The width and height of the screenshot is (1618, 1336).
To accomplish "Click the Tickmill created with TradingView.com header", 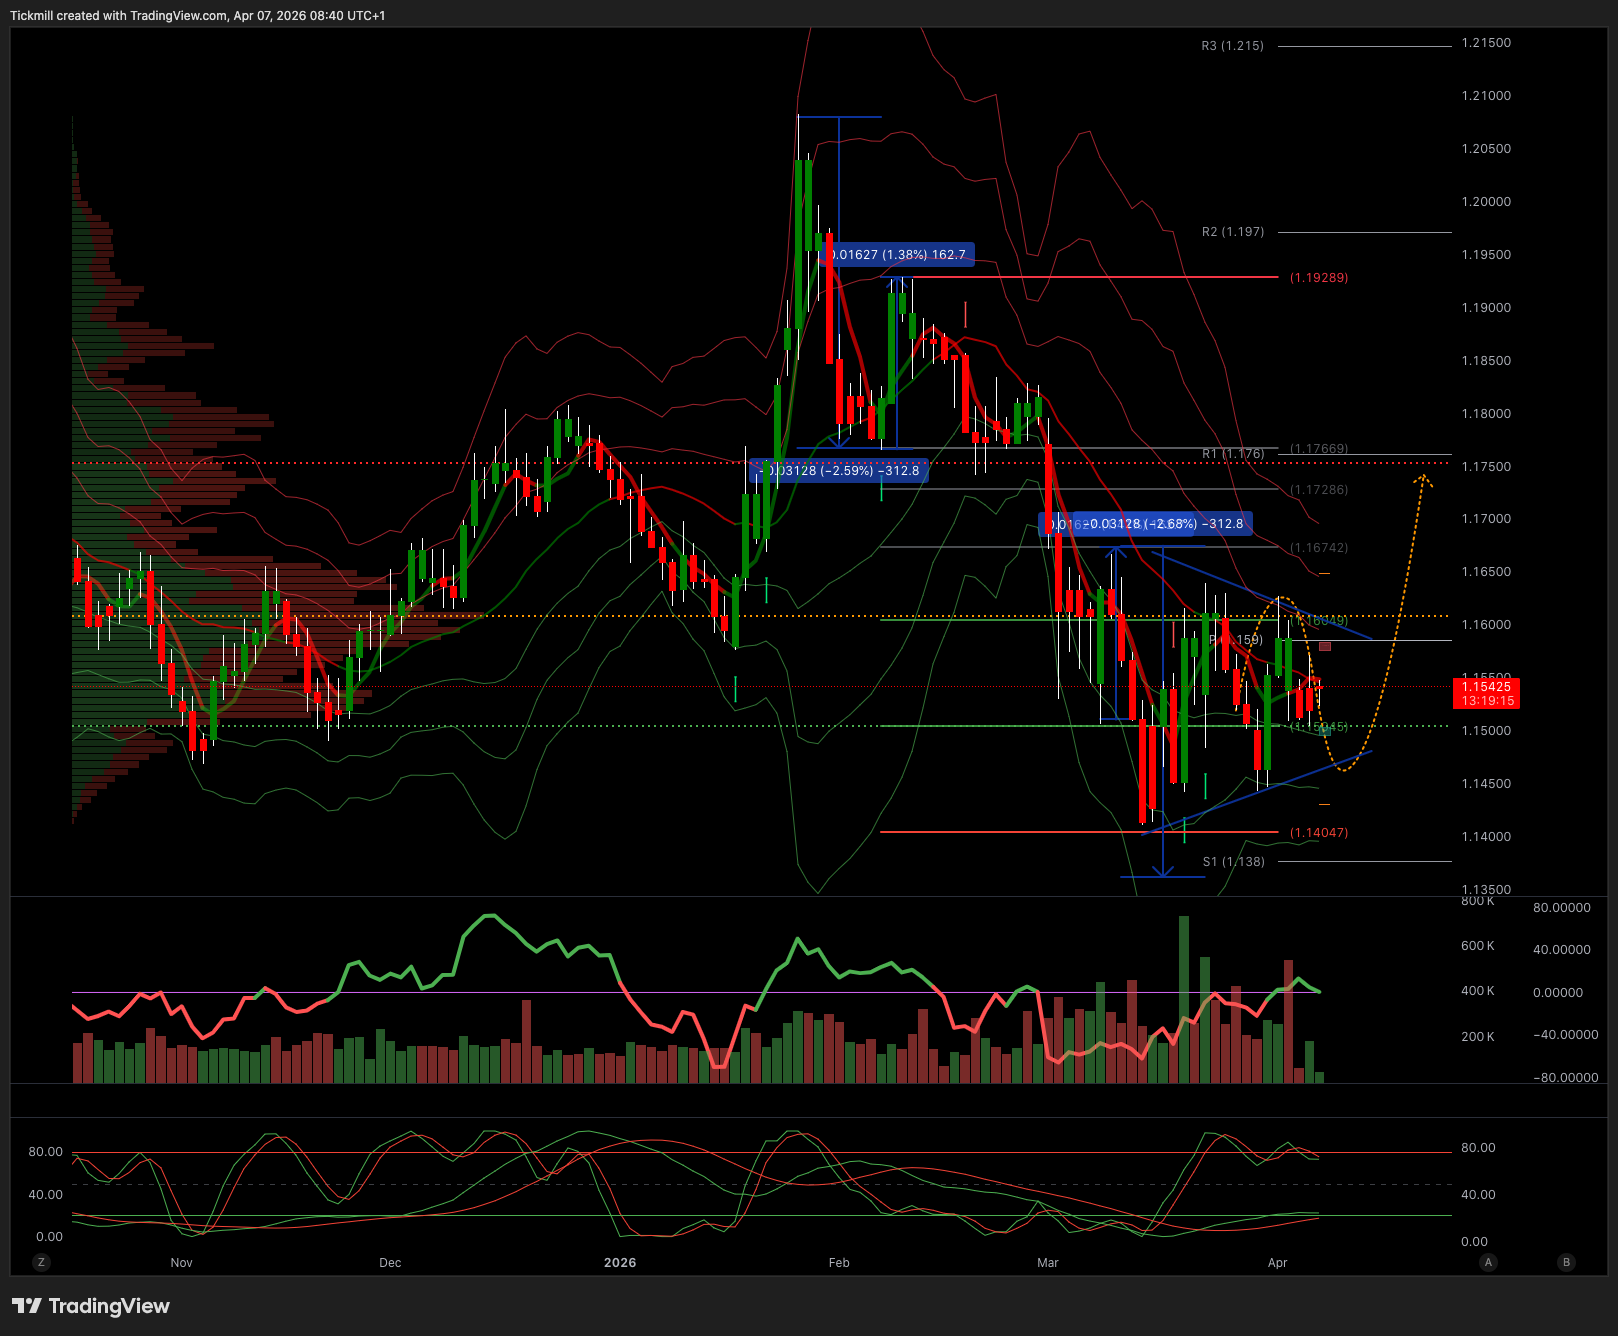I will (197, 15).
